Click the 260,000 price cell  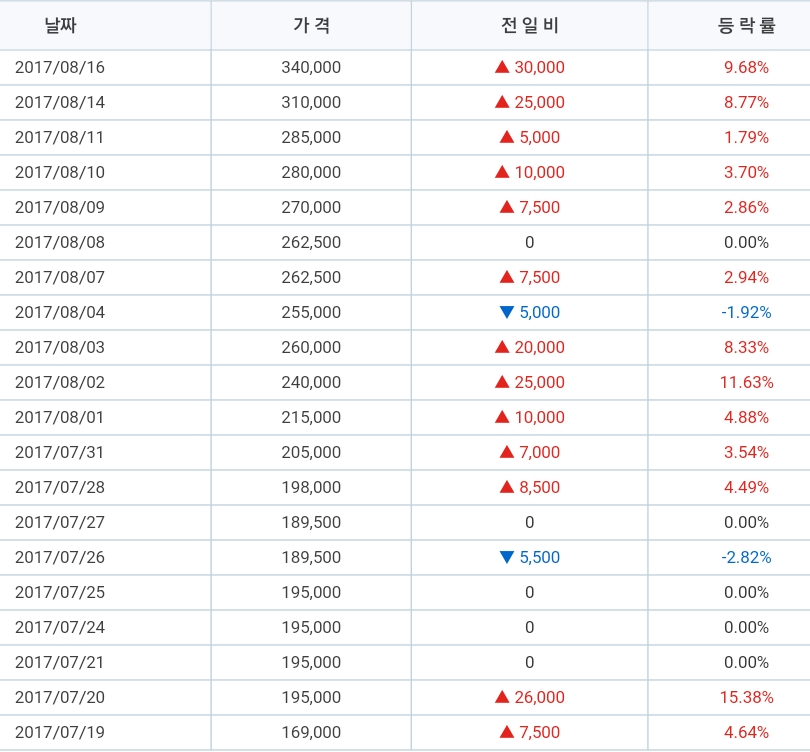tap(311, 347)
